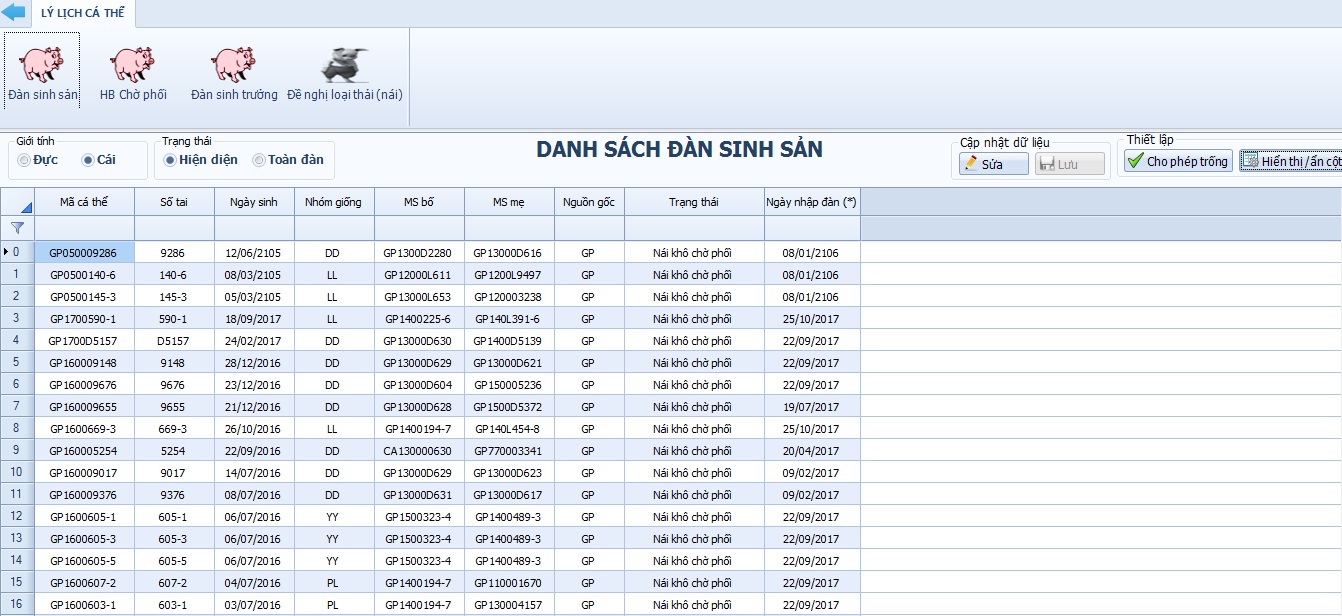This screenshot has height=616, width=1342.
Task: Click MS mẹ cell GP770003341
Action: click(509, 451)
